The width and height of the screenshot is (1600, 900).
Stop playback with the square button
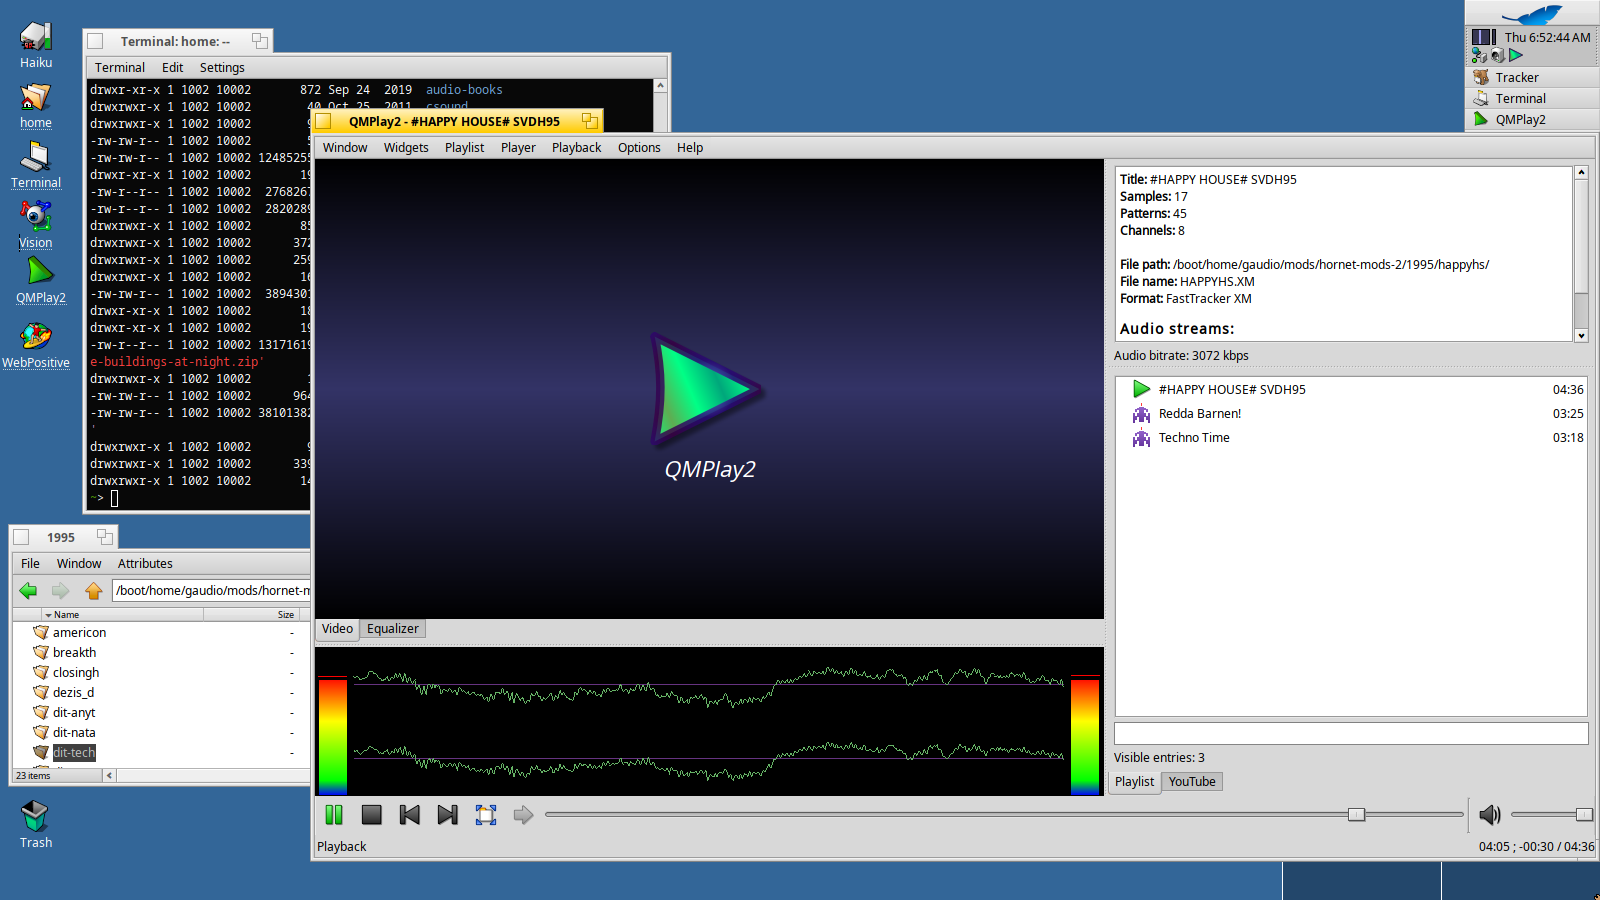pyautogui.click(x=372, y=815)
